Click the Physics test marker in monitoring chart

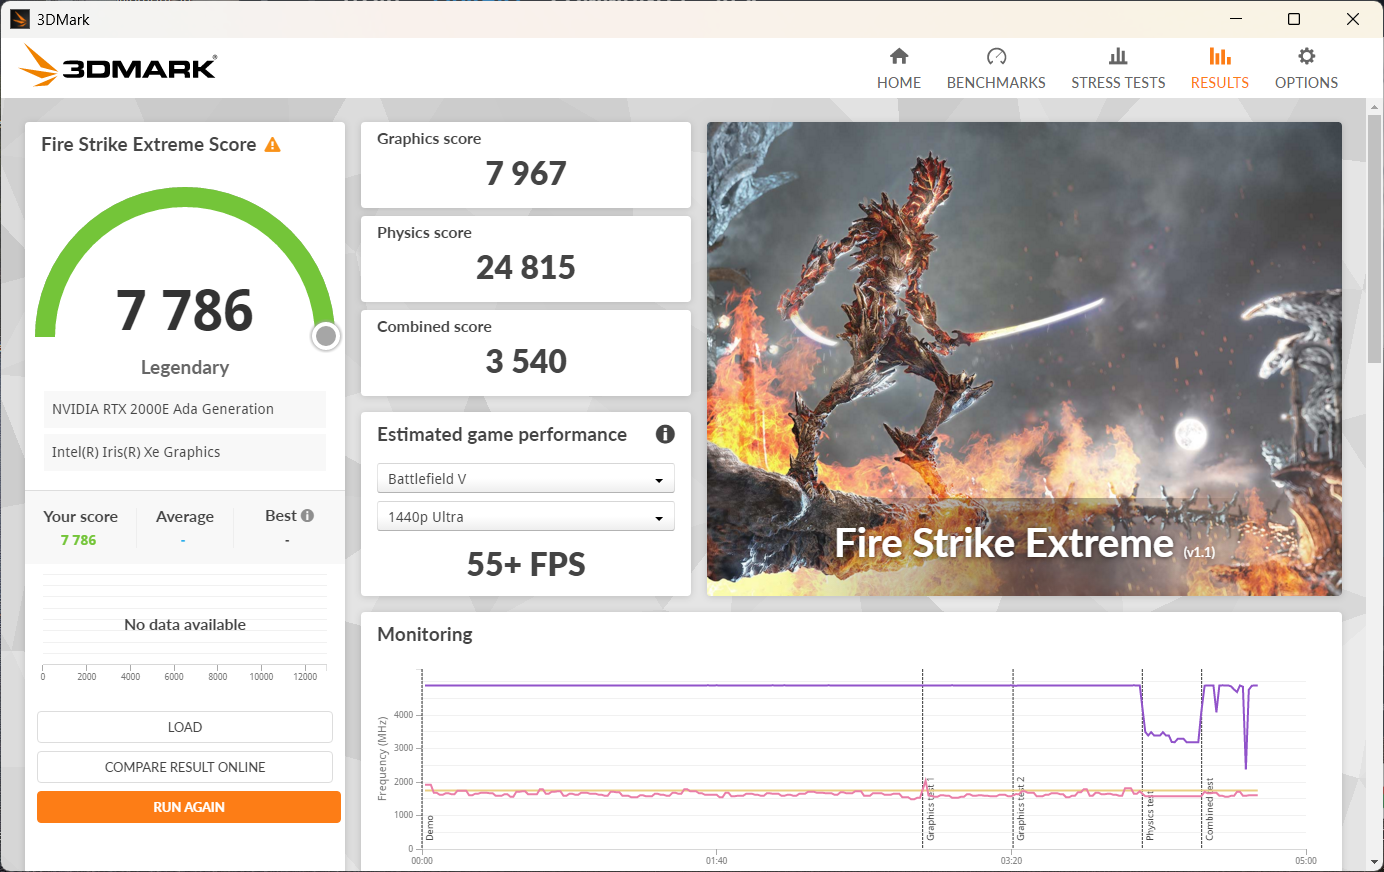[1150, 814]
